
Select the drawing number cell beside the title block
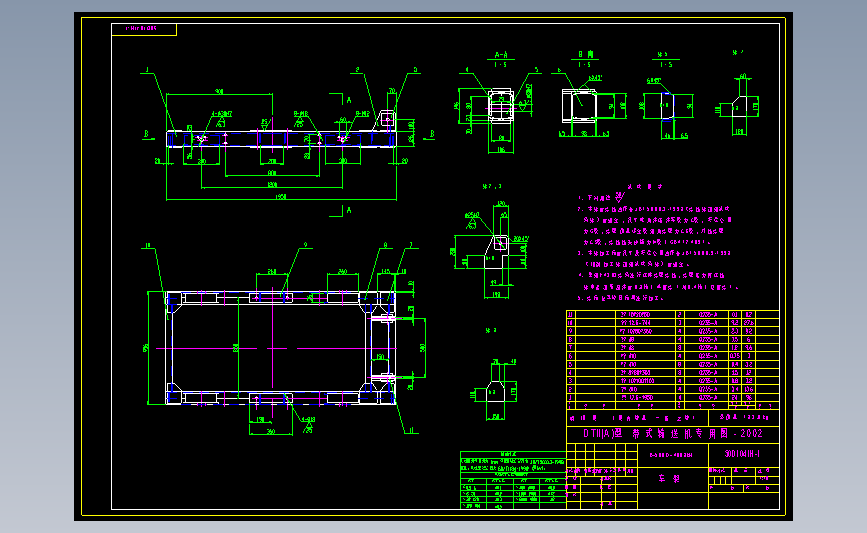pyautogui.click(x=744, y=454)
